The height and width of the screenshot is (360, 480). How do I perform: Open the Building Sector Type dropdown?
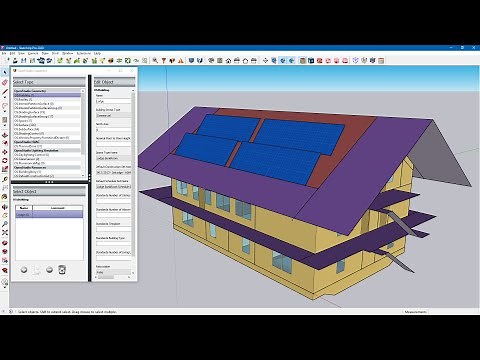tap(113, 115)
